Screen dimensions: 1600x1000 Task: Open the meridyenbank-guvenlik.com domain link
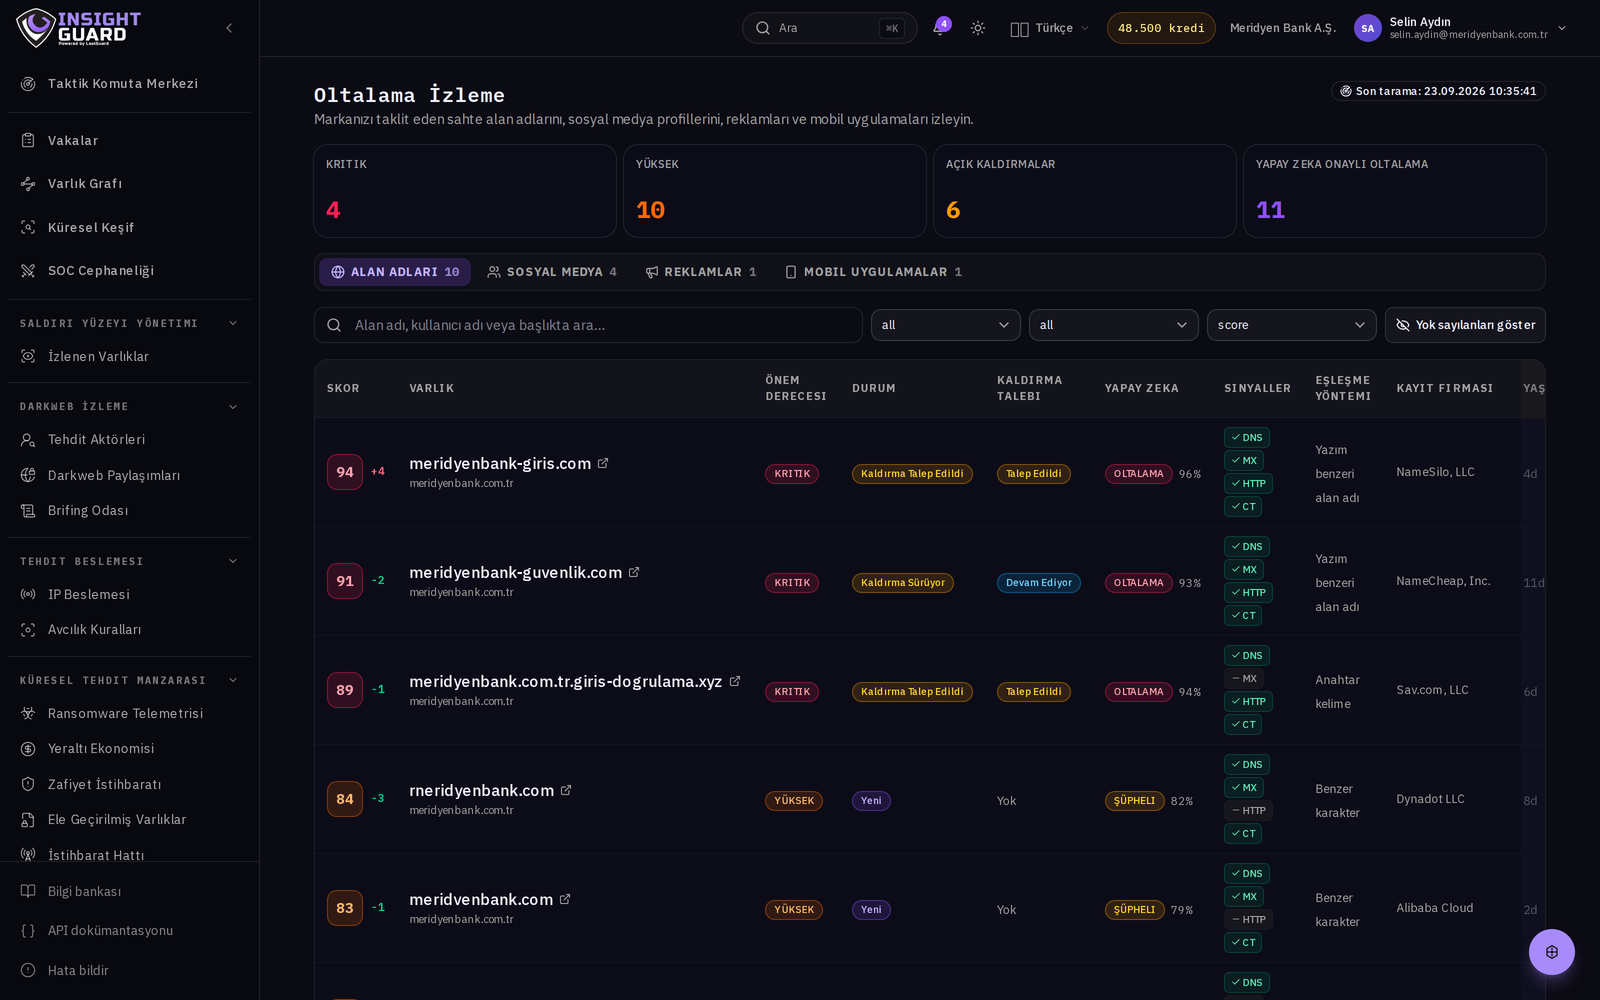coord(515,572)
